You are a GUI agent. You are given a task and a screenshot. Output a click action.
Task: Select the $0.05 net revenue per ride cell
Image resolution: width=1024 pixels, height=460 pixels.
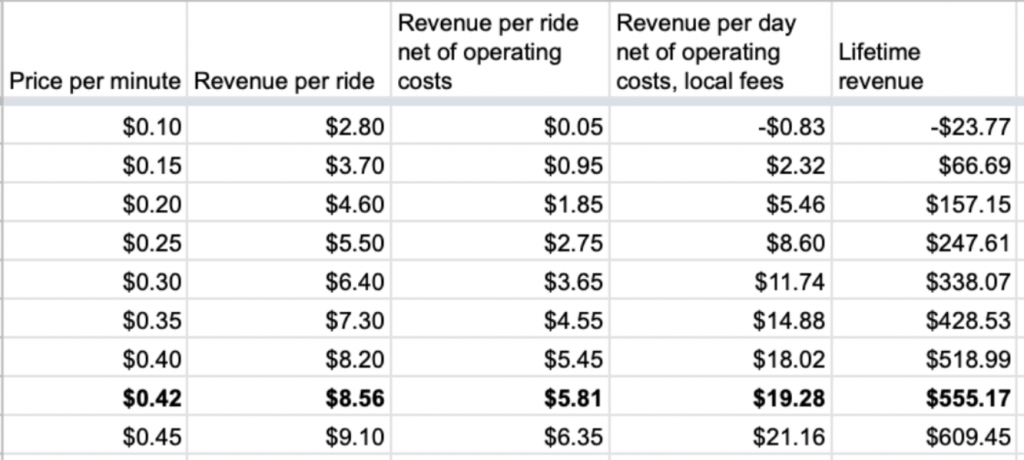click(x=575, y=125)
